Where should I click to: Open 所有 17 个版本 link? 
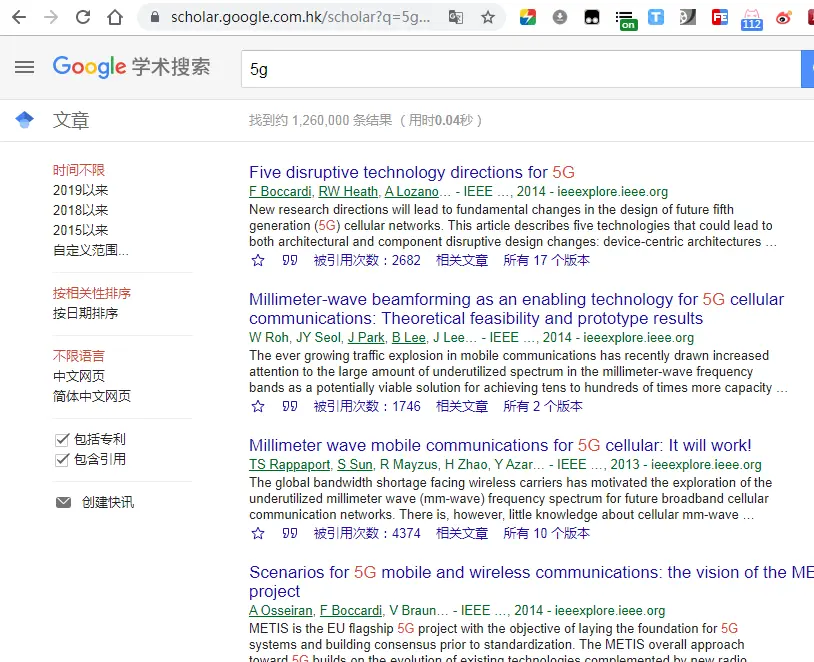(x=547, y=260)
